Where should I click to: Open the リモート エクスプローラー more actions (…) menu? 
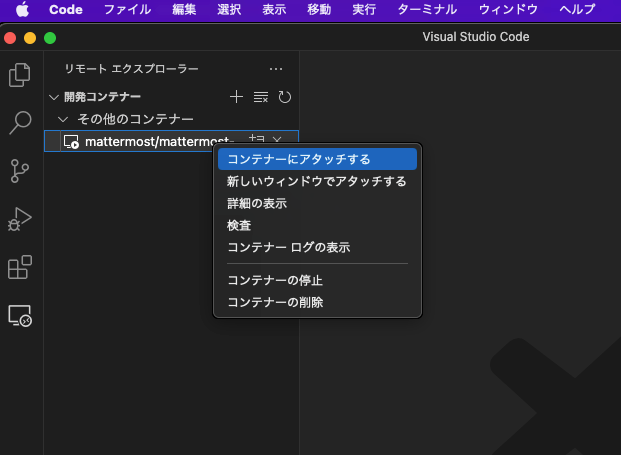coord(276,69)
